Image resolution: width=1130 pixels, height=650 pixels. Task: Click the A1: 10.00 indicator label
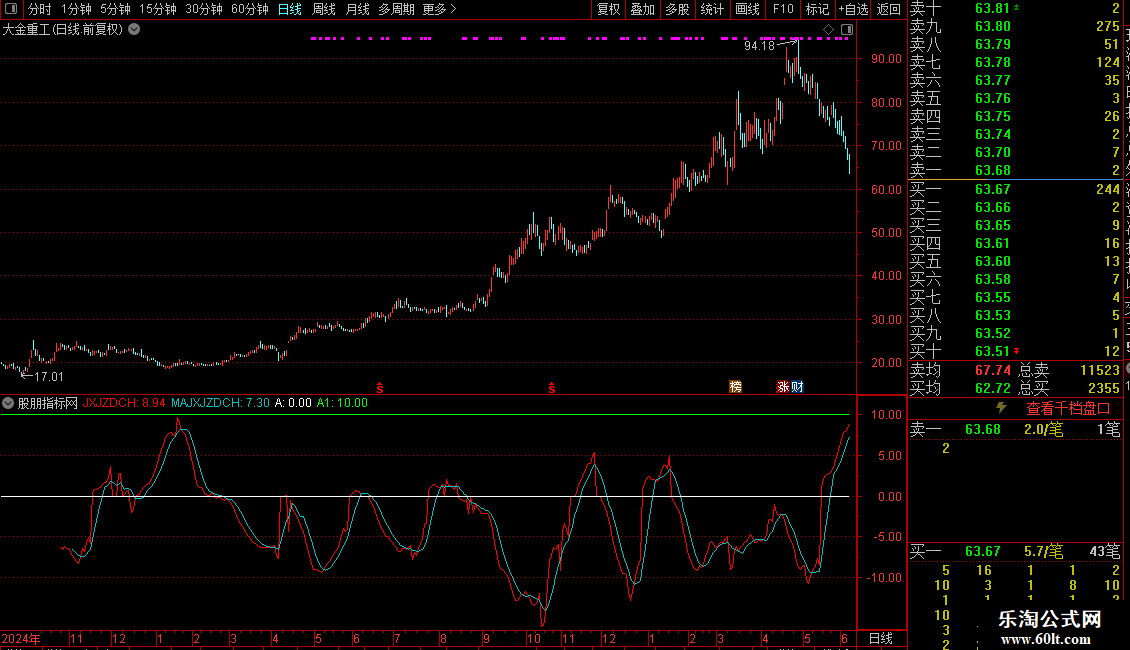pyautogui.click(x=342, y=403)
